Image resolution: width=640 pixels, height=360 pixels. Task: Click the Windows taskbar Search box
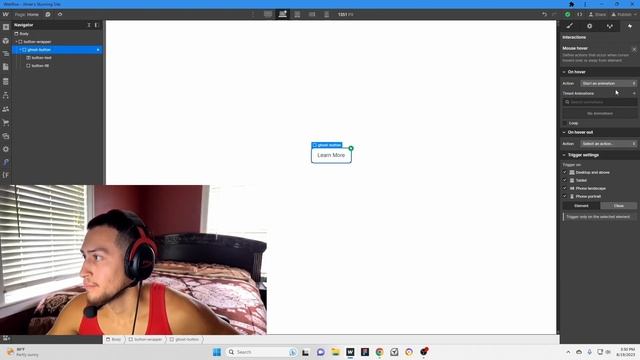(261, 352)
